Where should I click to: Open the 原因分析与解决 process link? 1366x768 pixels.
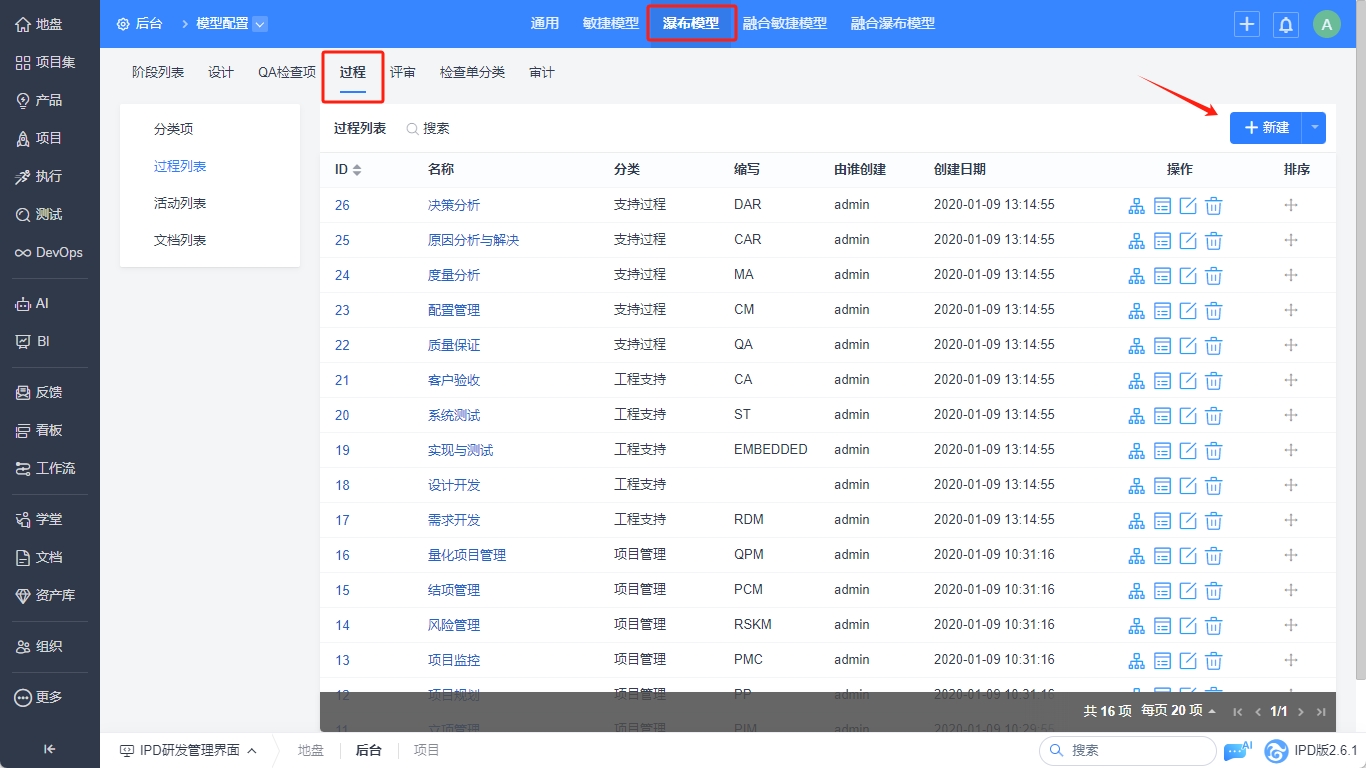[x=473, y=240]
